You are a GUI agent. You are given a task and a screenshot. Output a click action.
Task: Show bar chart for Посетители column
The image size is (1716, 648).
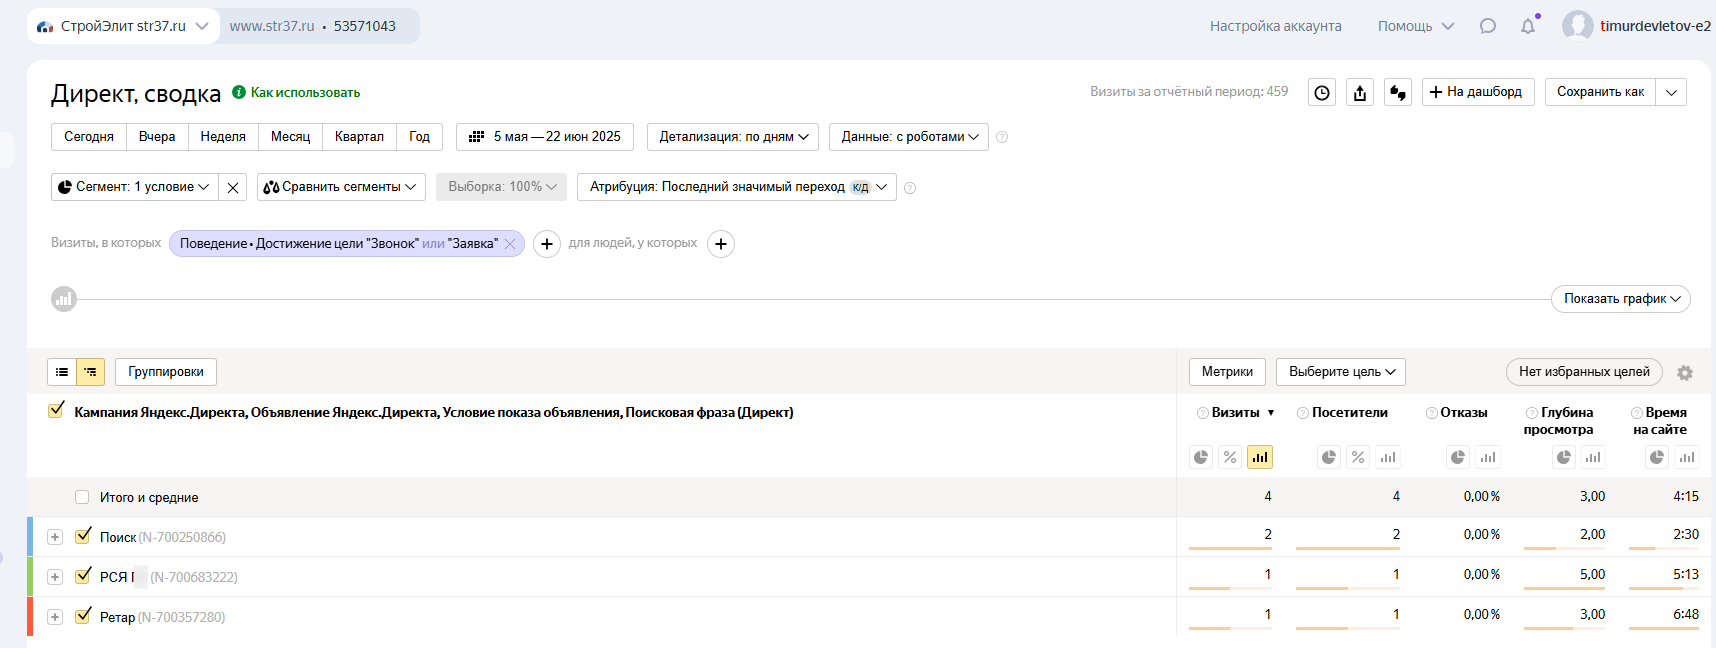[1388, 457]
